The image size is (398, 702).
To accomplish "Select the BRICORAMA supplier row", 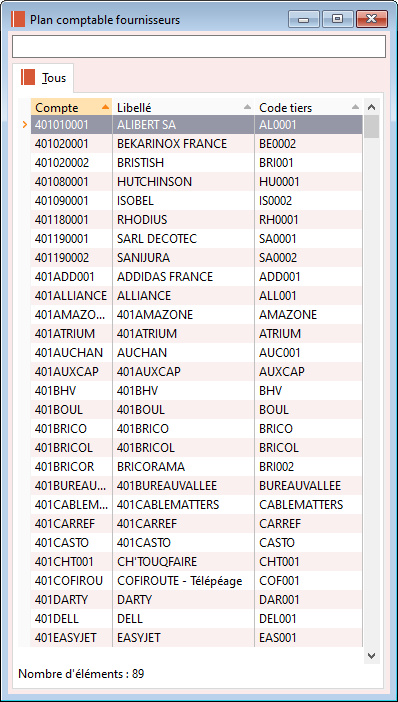I will (x=197, y=467).
